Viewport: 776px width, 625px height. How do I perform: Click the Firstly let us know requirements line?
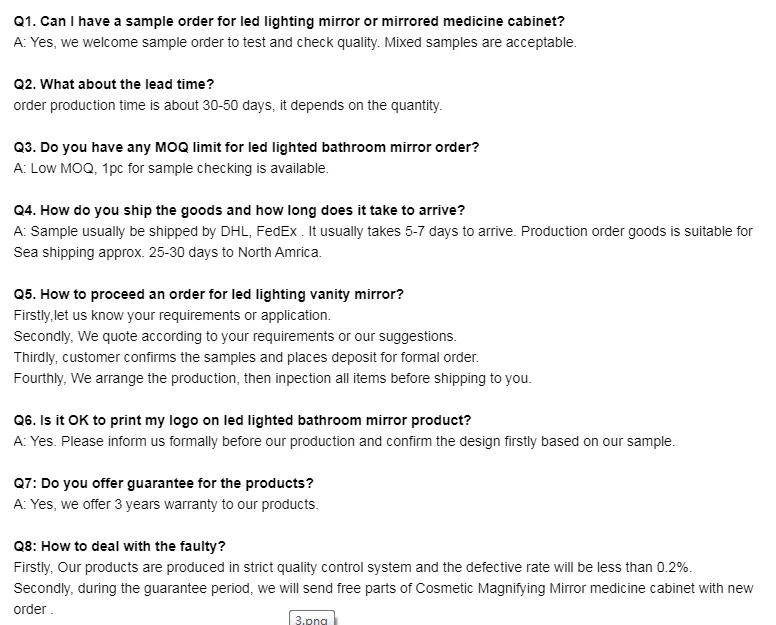tap(172, 315)
